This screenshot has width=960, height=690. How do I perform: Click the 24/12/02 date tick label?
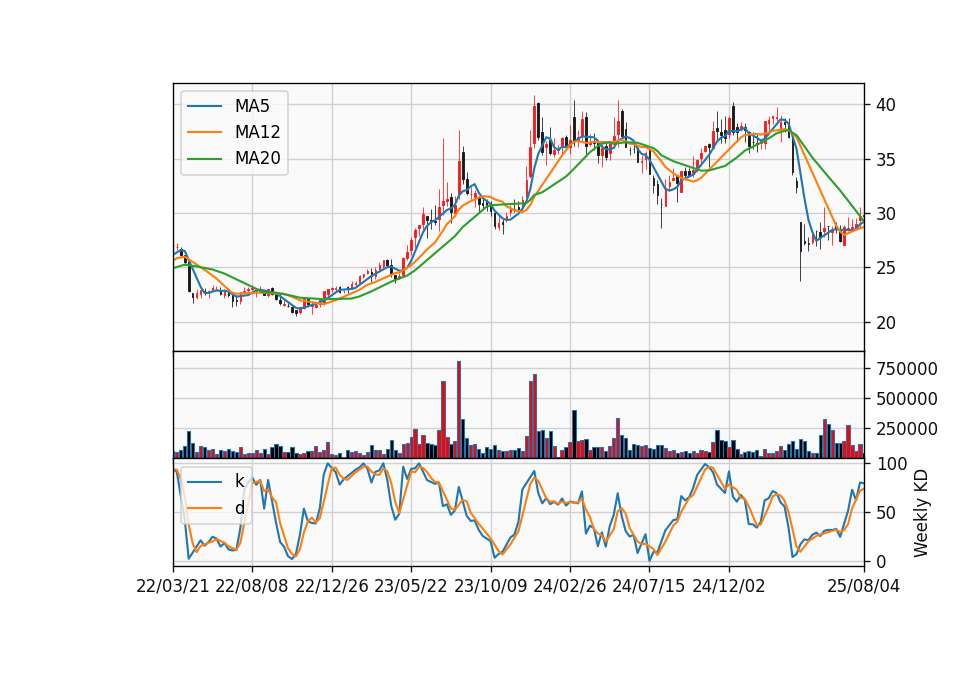point(729,587)
